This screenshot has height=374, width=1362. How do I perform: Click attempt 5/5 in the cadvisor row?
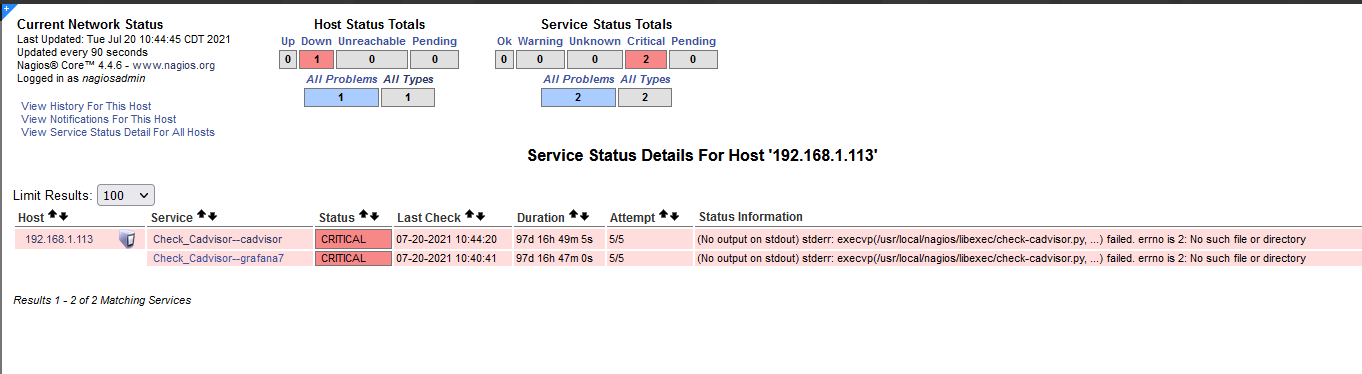pos(618,239)
